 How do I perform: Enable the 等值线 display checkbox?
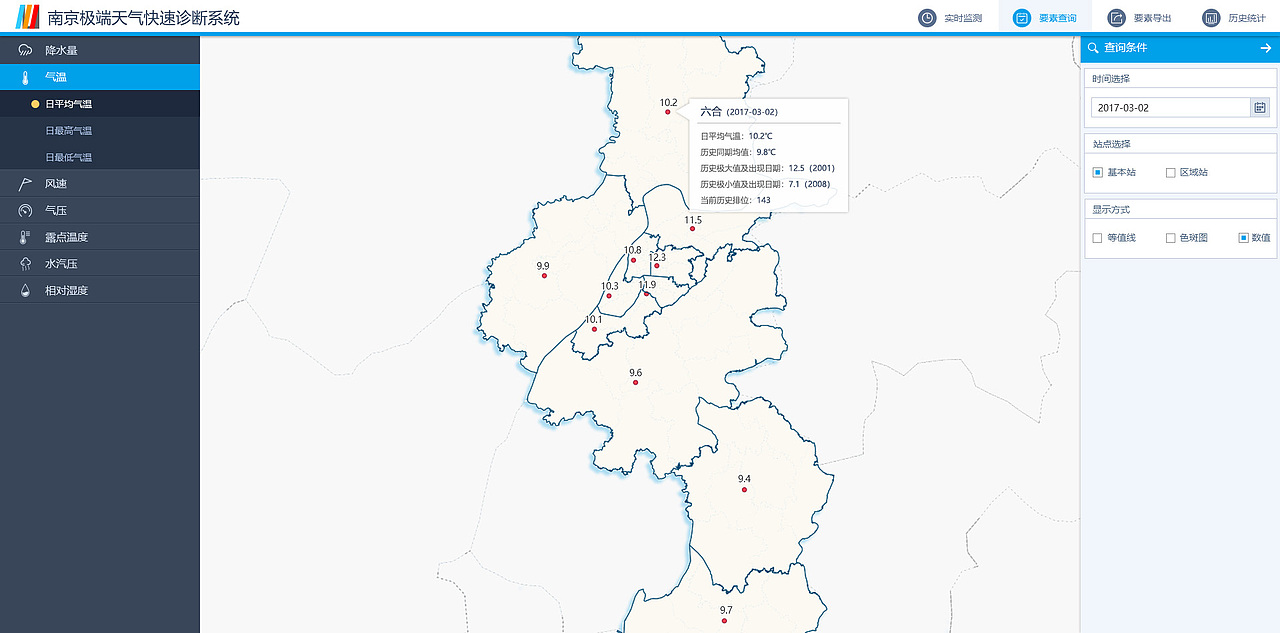(x=1097, y=238)
